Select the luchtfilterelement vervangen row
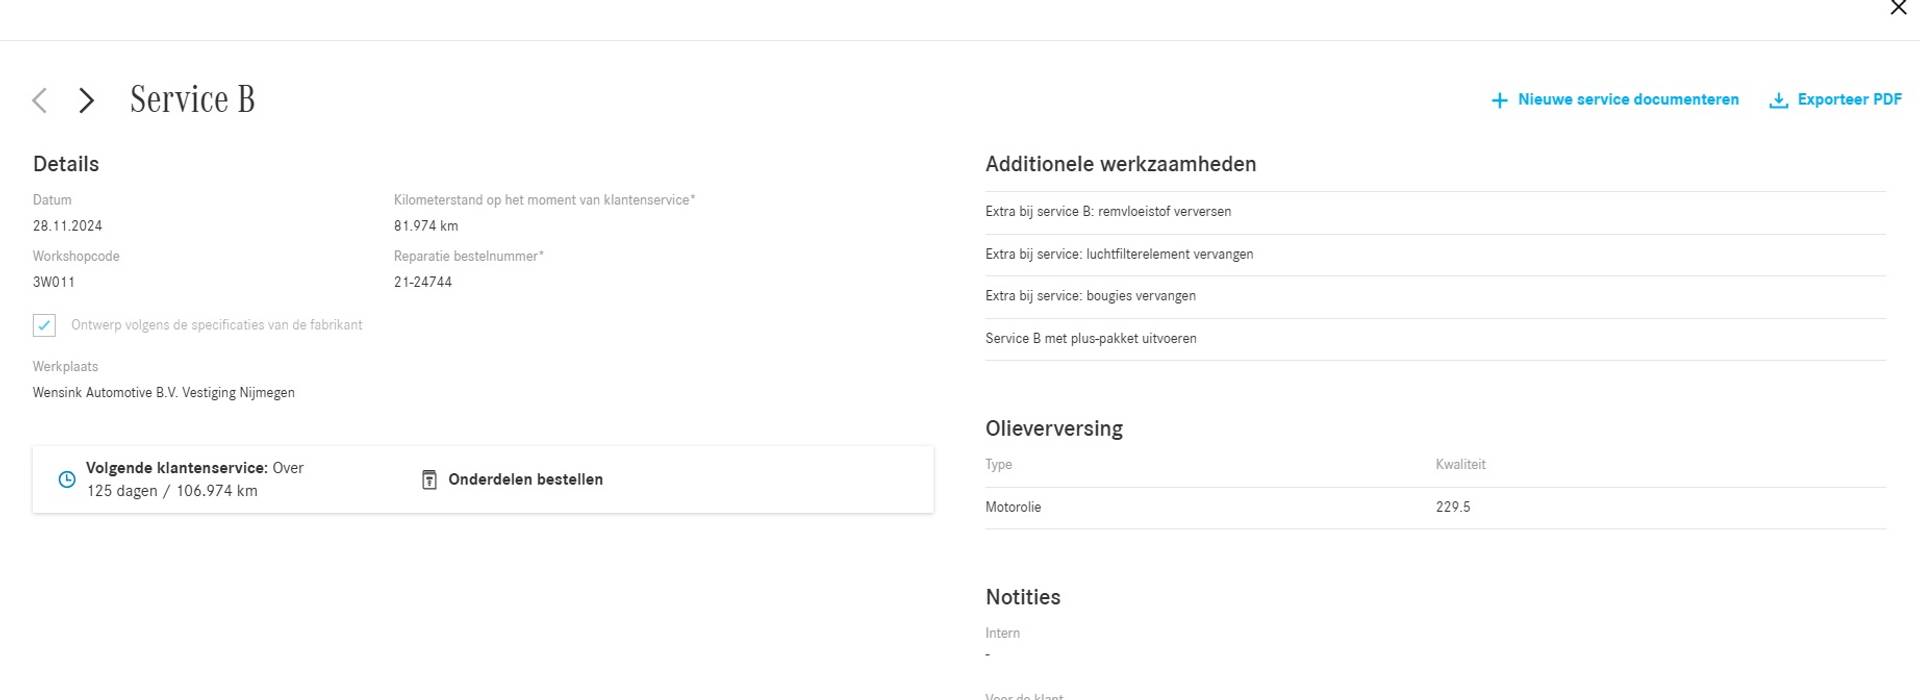 pos(1119,254)
